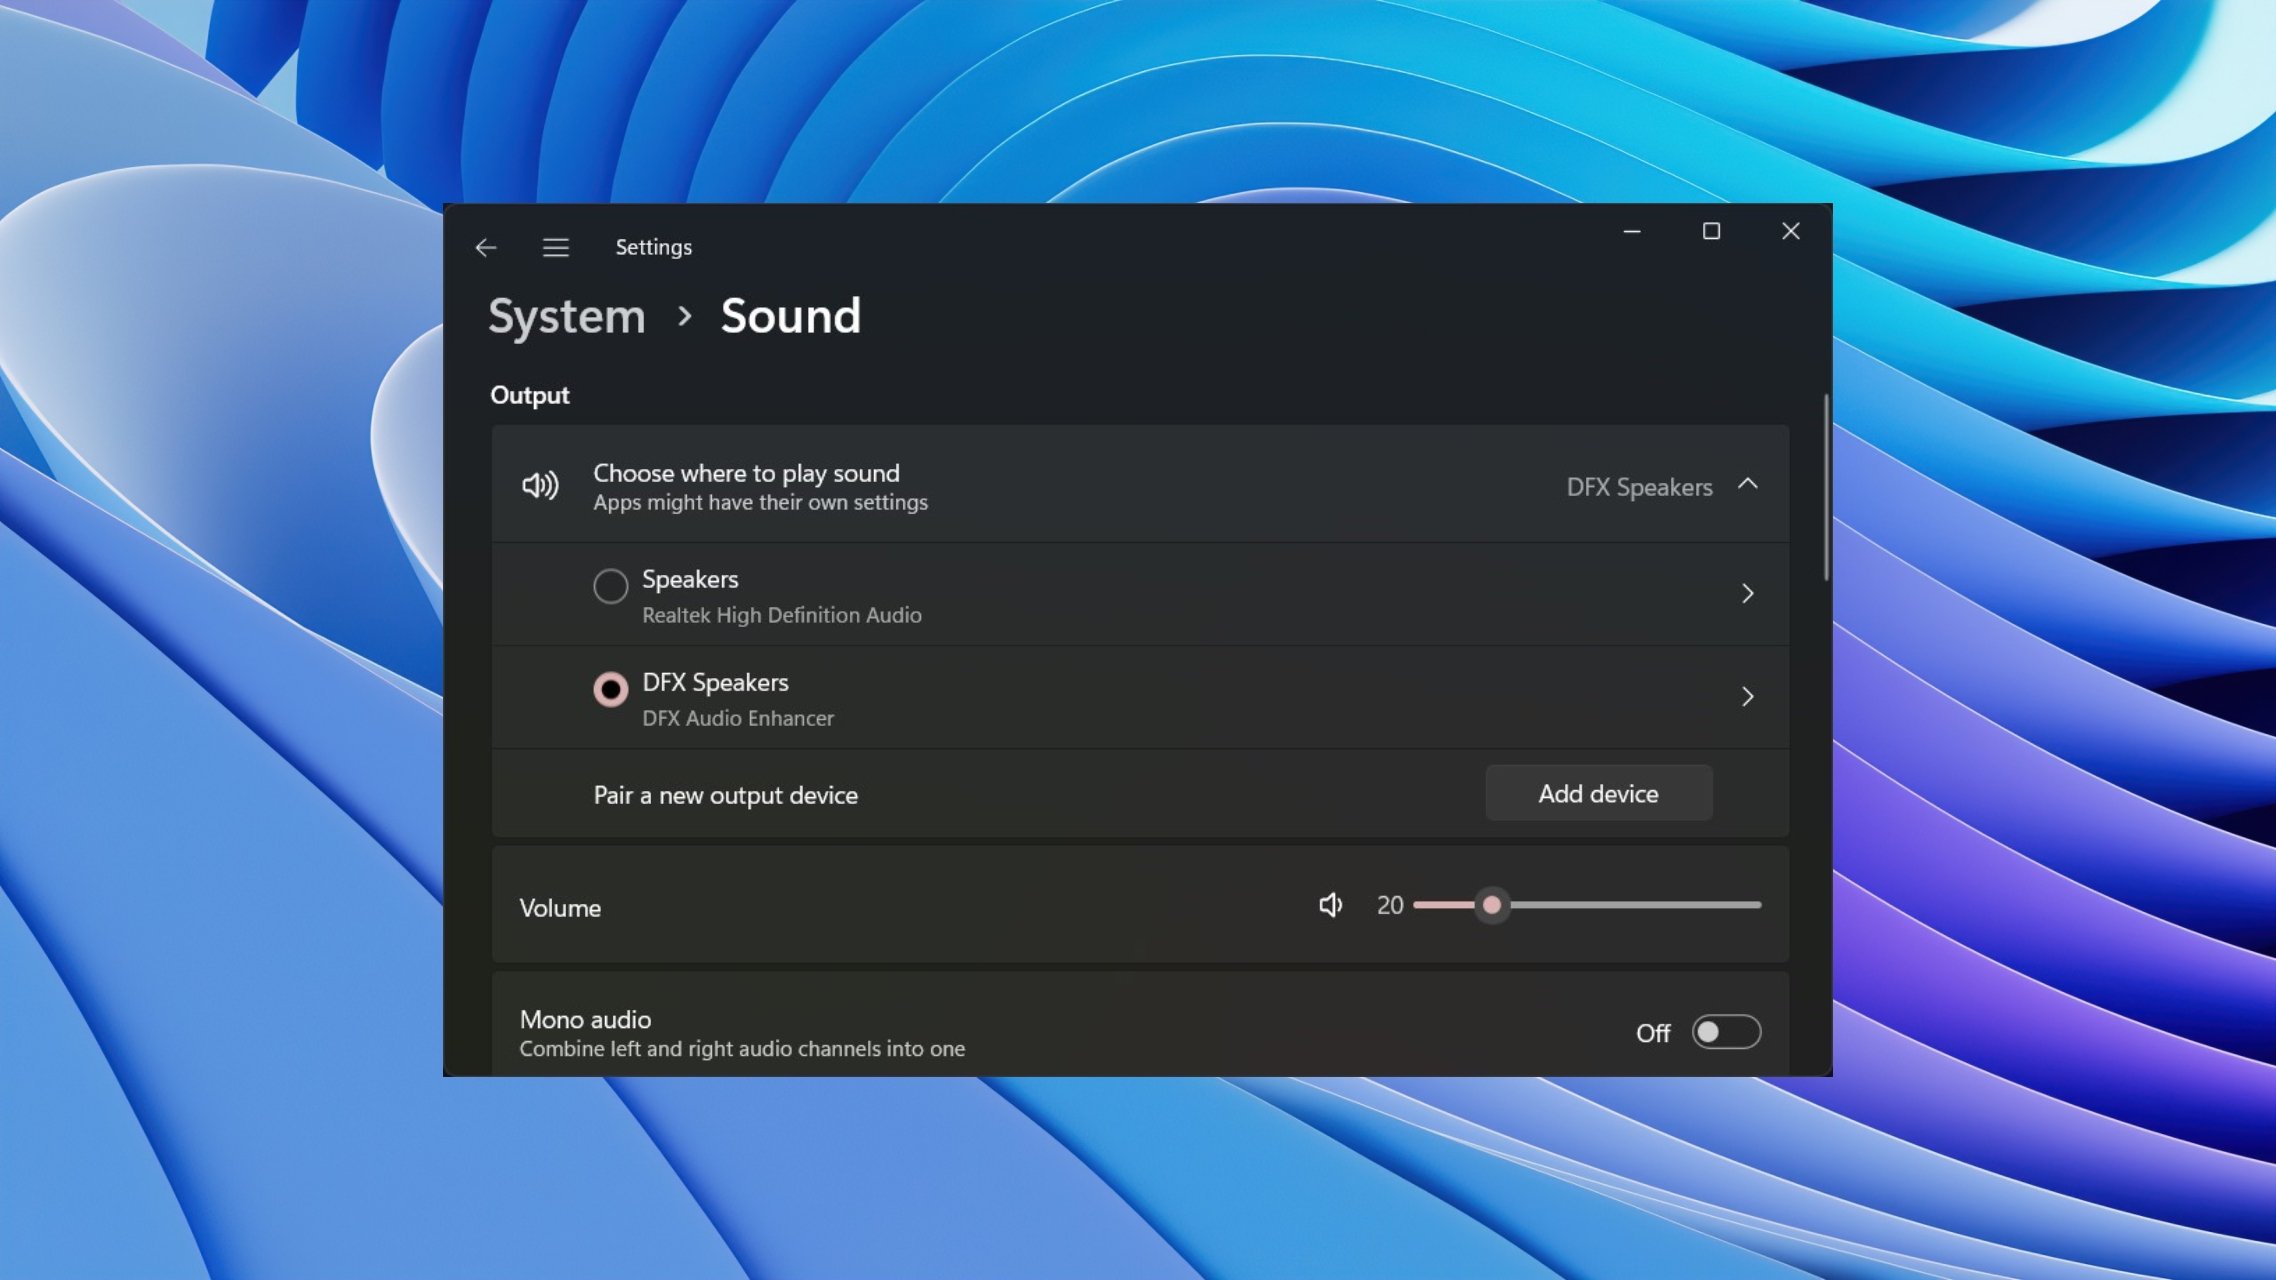The image size is (2276, 1280).
Task: Click the 'Mono audio' label
Action: 585,1020
